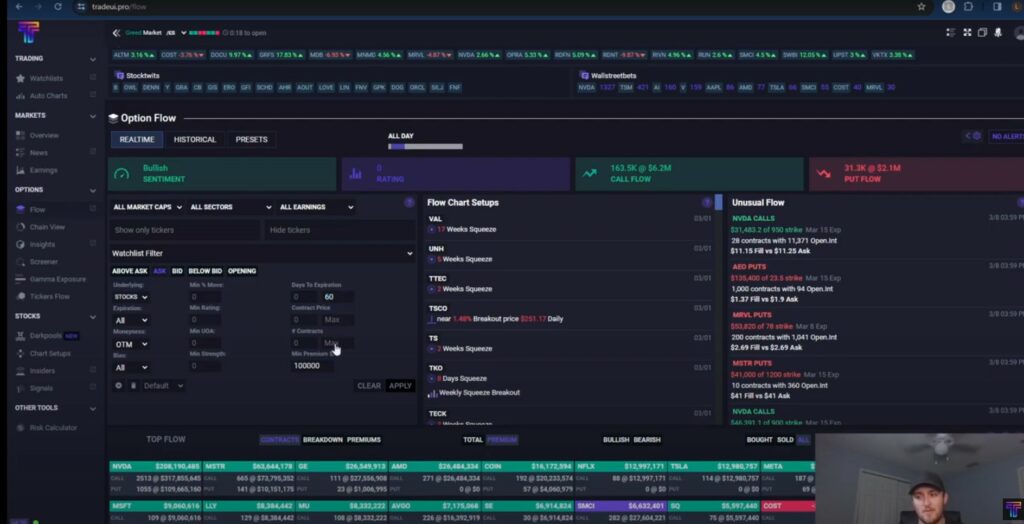The height and width of the screenshot is (524, 1024).
Task: Open ALL MARKET CAPS dropdown
Action: pyautogui.click(x=148, y=207)
